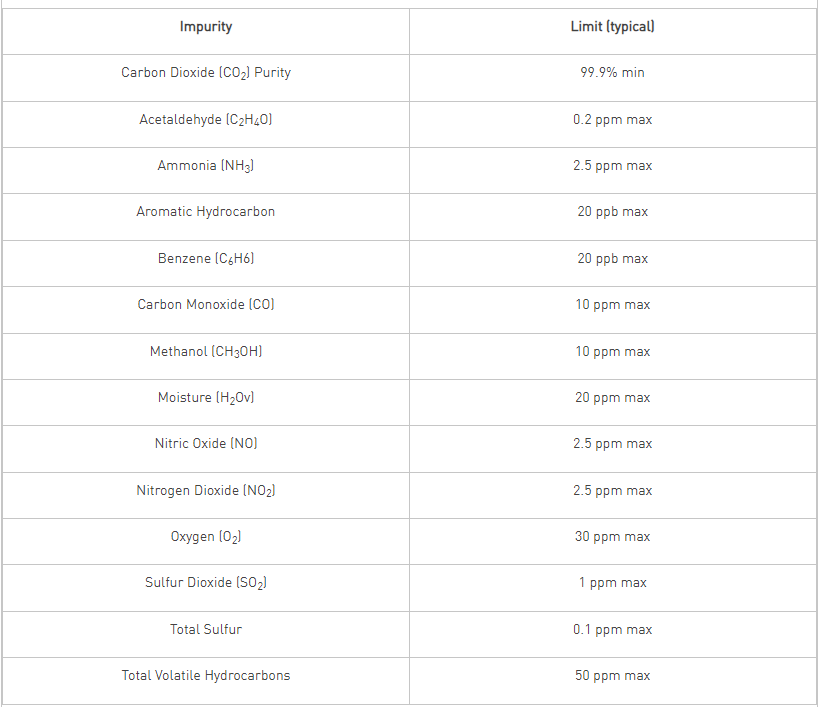The width and height of the screenshot is (820, 707).
Task: Click the 1 ppm max limit value
Action: [x=612, y=583]
